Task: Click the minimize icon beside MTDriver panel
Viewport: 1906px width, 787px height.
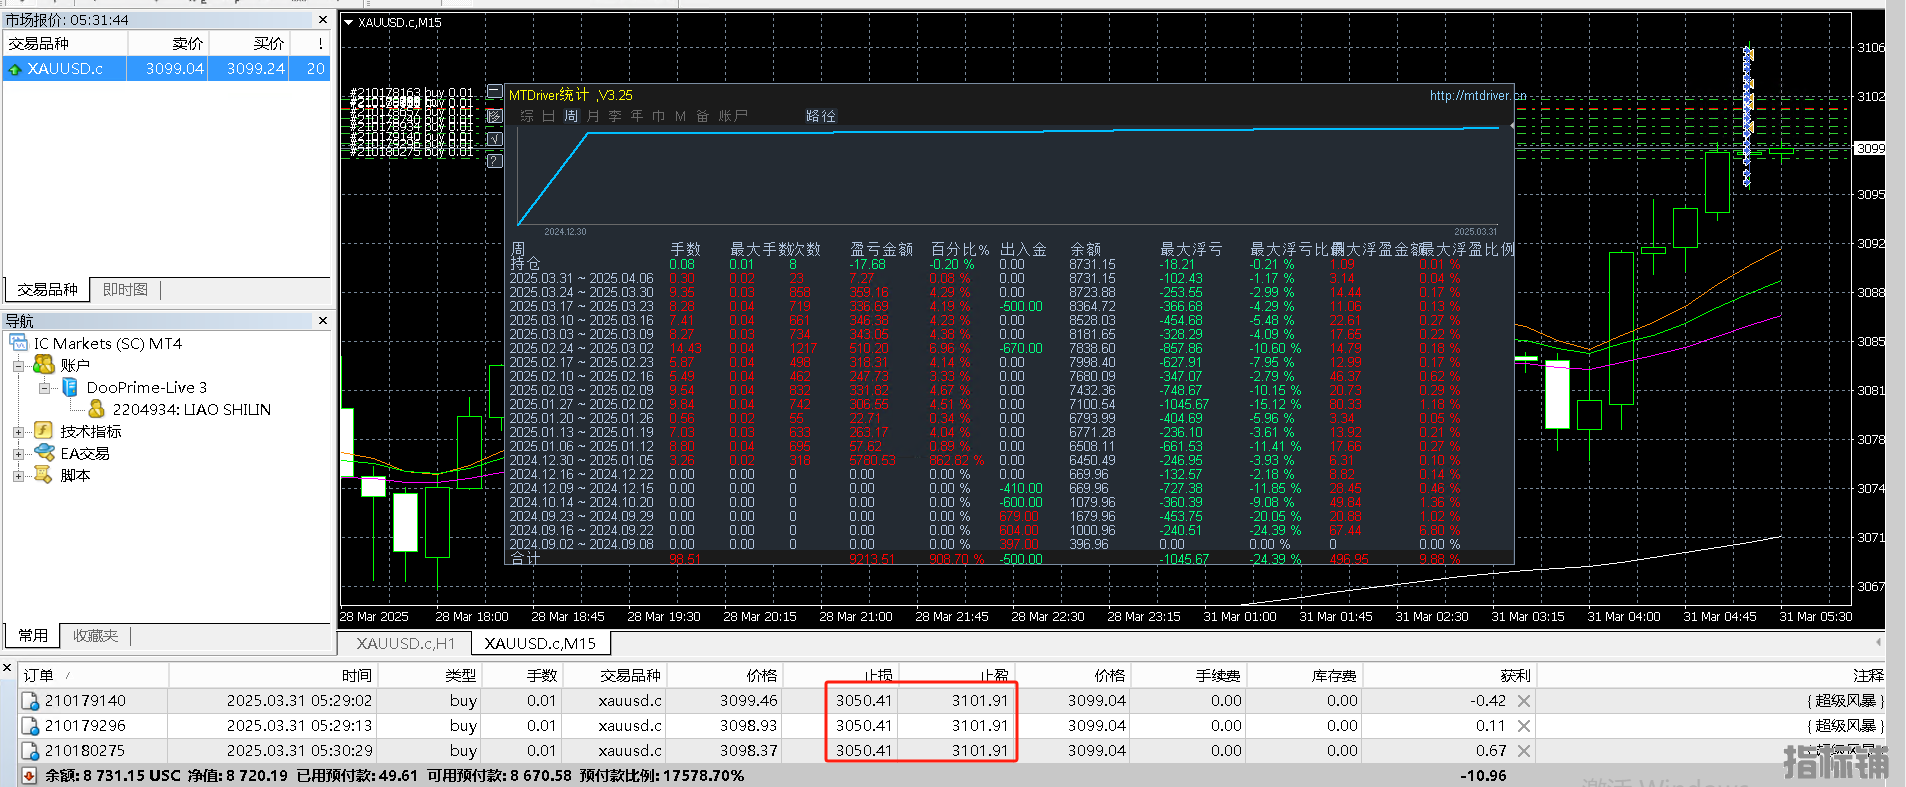Action: coord(494,93)
